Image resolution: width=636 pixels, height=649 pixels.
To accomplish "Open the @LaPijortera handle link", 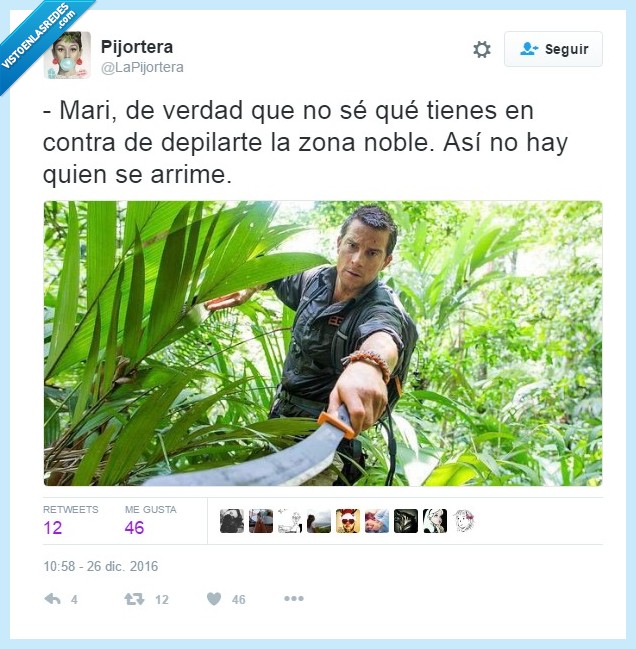I will pos(142,67).
